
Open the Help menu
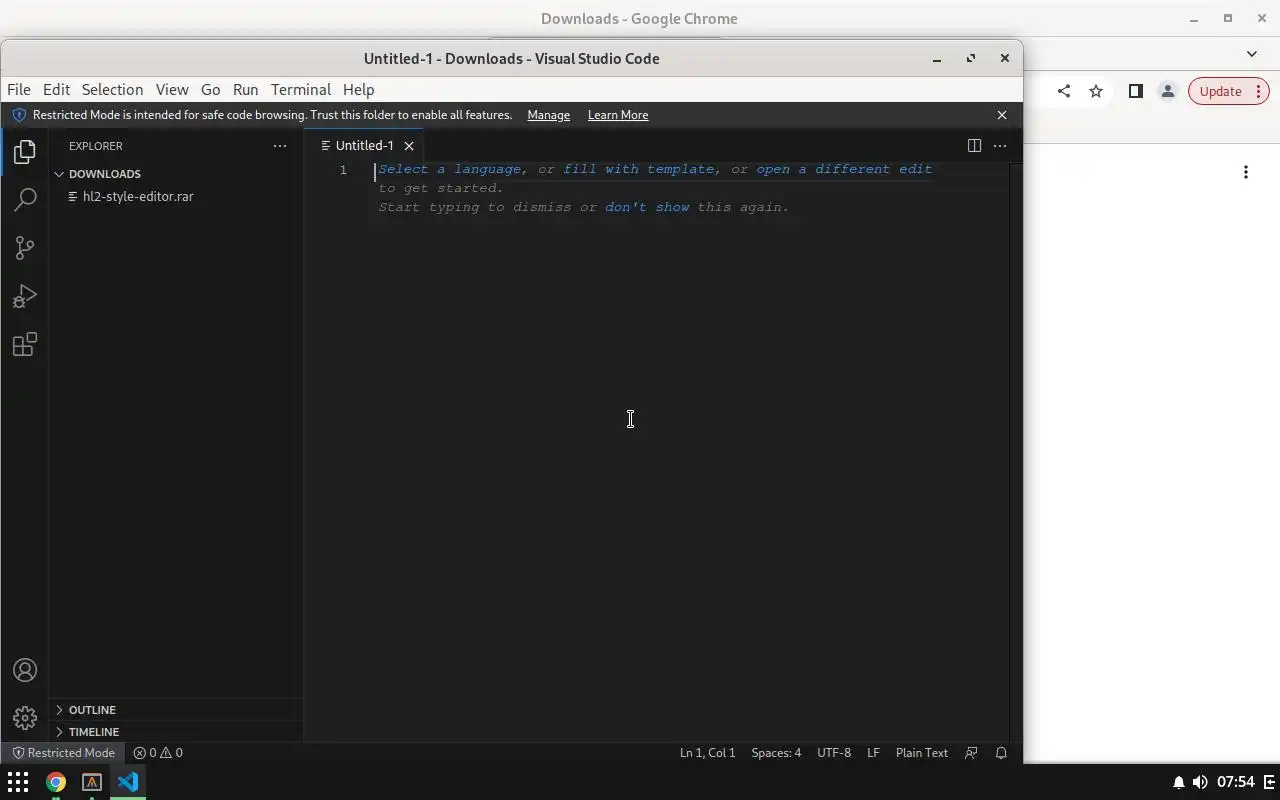(x=358, y=90)
